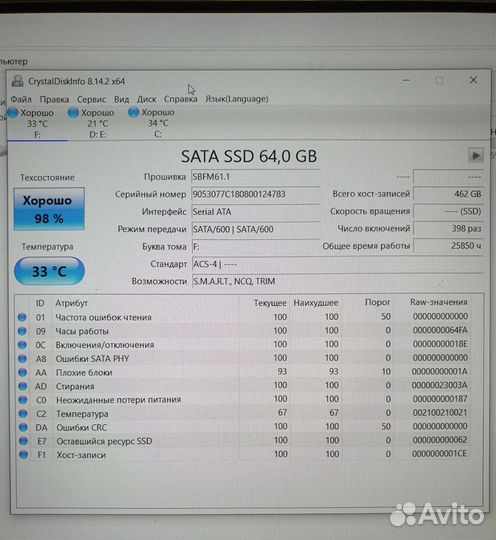Image resolution: width=496 pixels, height=540 pixels.
Task: Click raw value 002100210021 for Температура
Action: pyautogui.click(x=440, y=412)
